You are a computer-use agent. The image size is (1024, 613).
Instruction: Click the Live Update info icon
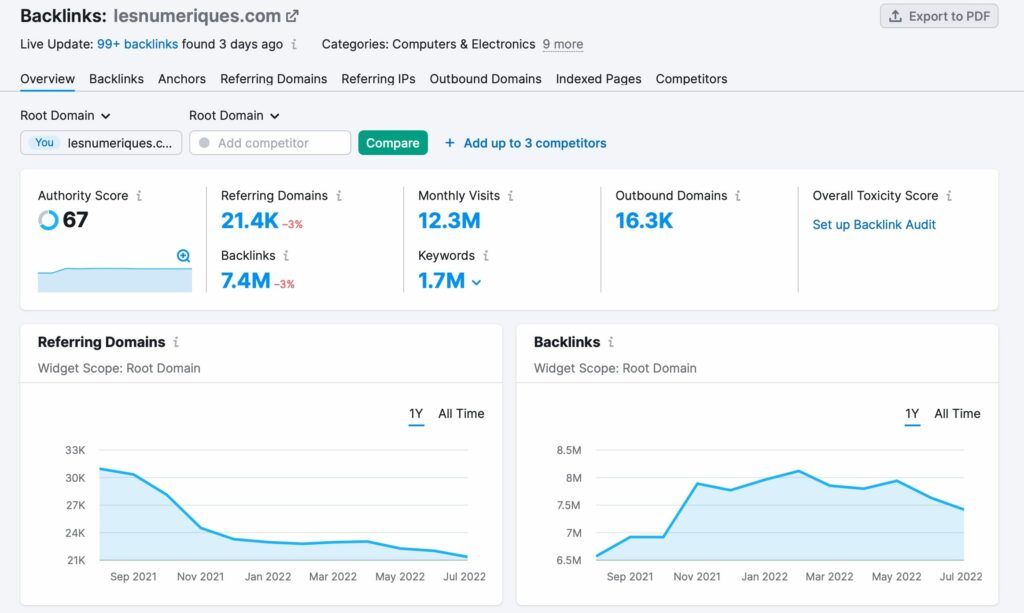[x=294, y=44]
